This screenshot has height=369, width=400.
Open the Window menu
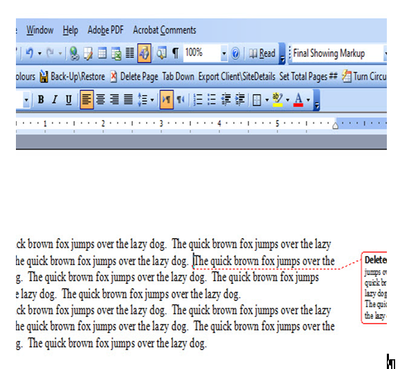[40, 30]
